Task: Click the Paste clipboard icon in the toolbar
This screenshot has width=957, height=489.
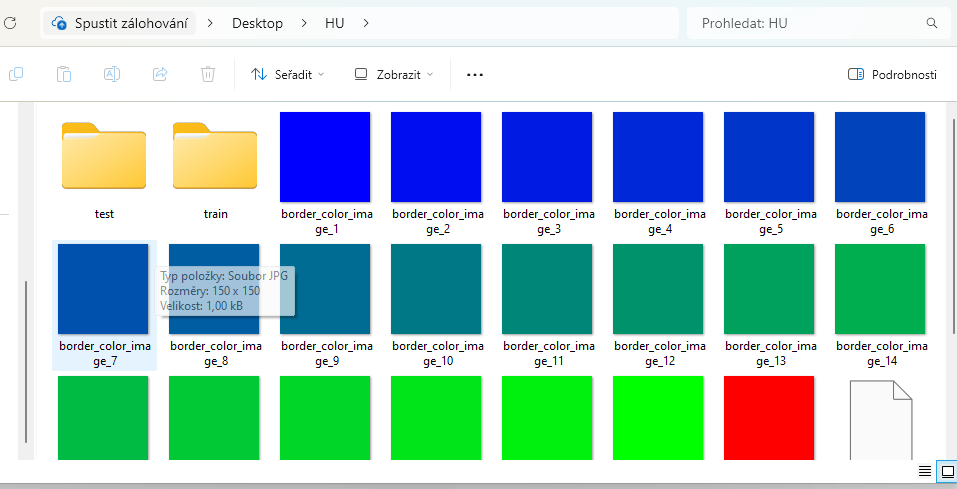Action: (64, 74)
